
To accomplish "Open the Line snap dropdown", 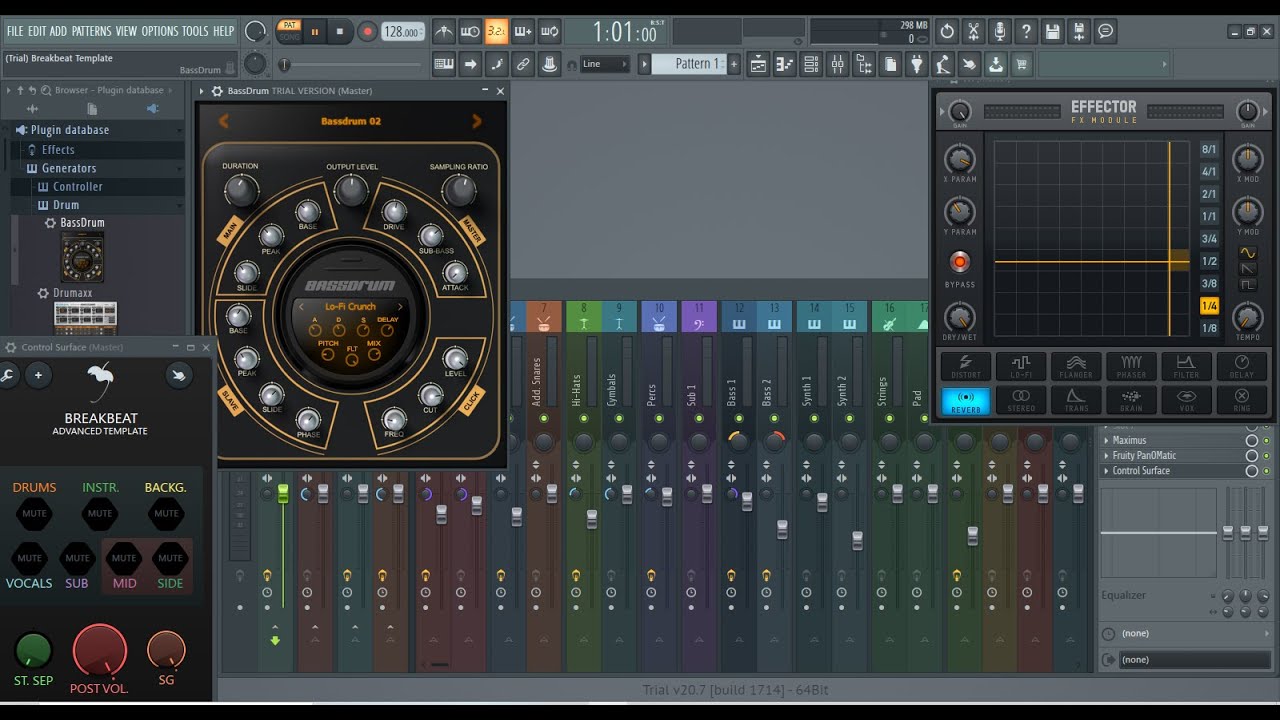I will pos(605,64).
